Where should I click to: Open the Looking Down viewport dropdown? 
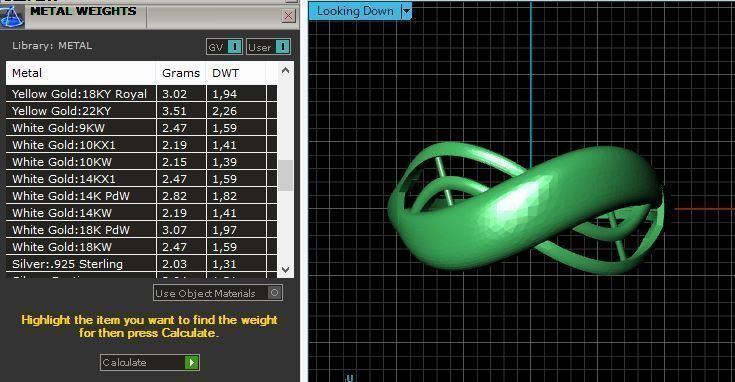[406, 11]
